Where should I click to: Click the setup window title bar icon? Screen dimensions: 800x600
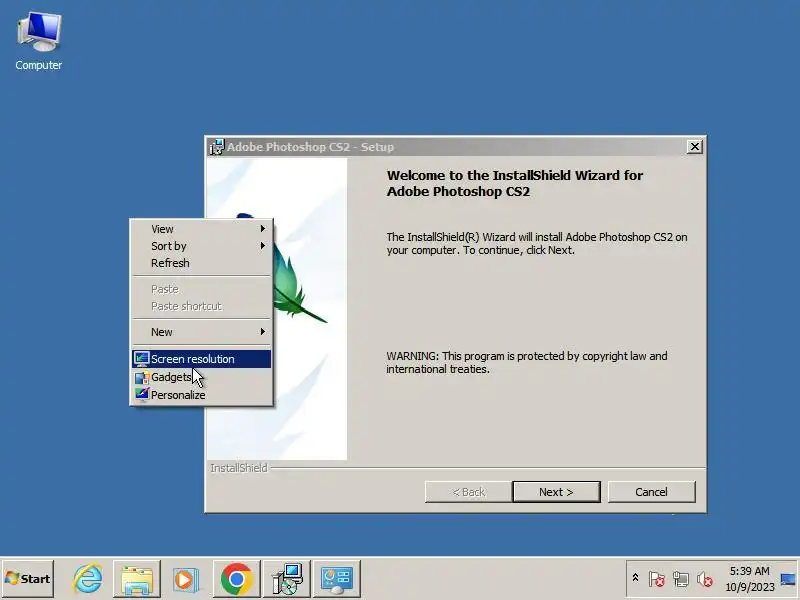216,147
